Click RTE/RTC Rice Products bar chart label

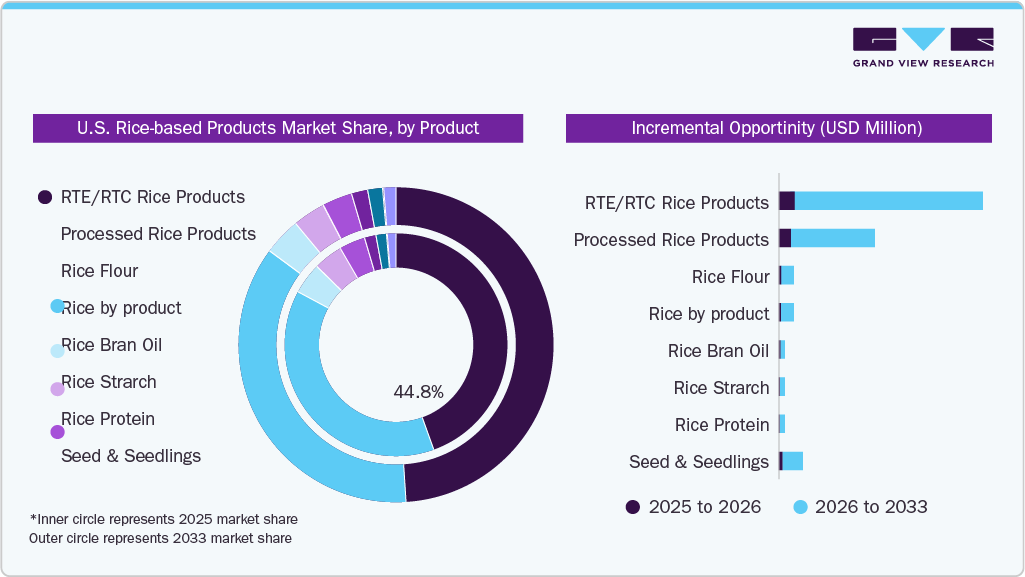(x=677, y=203)
